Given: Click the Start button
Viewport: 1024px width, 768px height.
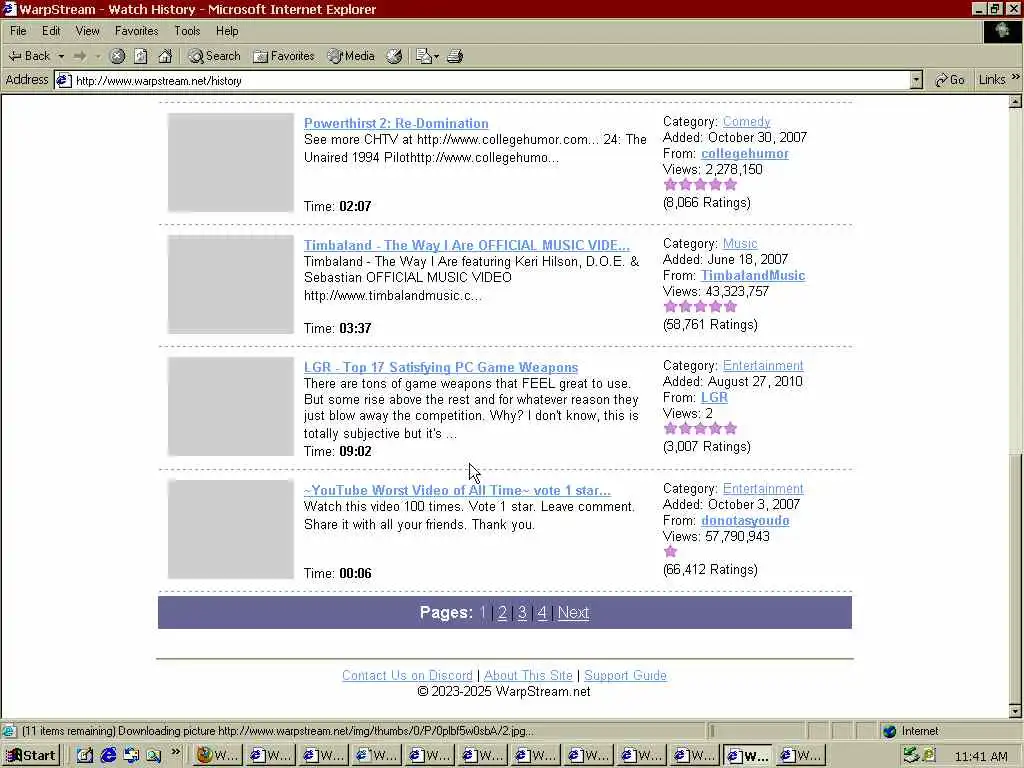Looking at the screenshot, I should [x=30, y=756].
